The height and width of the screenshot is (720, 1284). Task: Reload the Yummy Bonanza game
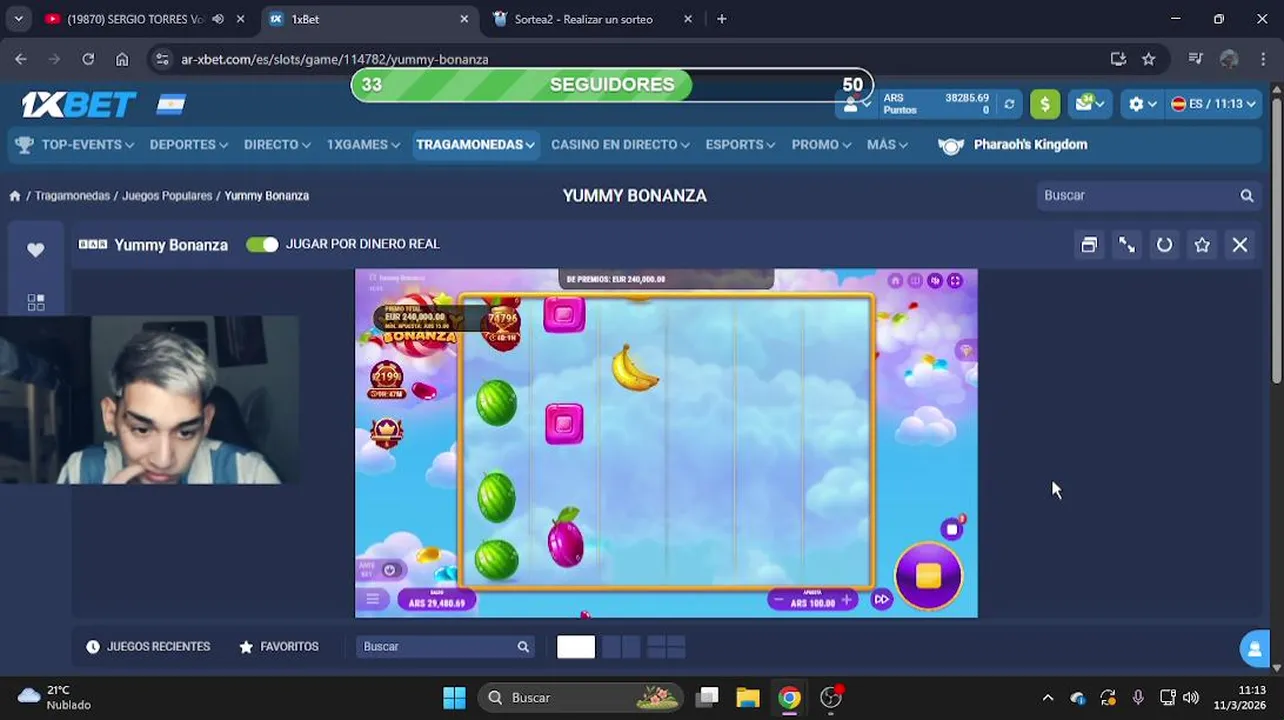(x=1164, y=245)
